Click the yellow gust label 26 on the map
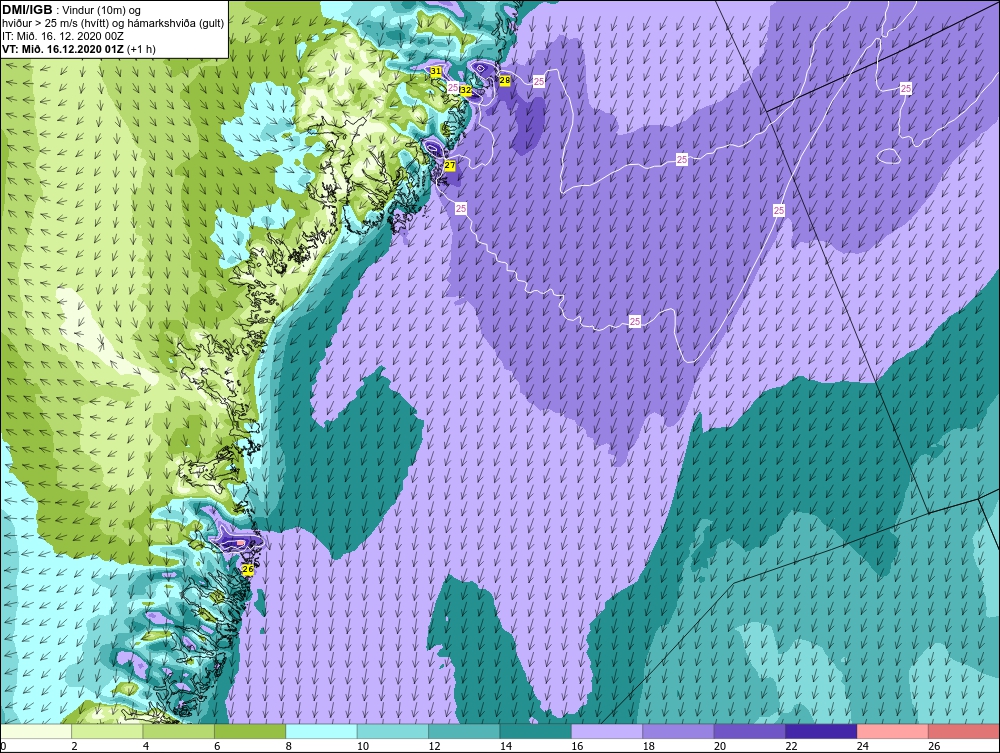Image resolution: width=1000 pixels, height=753 pixels. pos(248,569)
